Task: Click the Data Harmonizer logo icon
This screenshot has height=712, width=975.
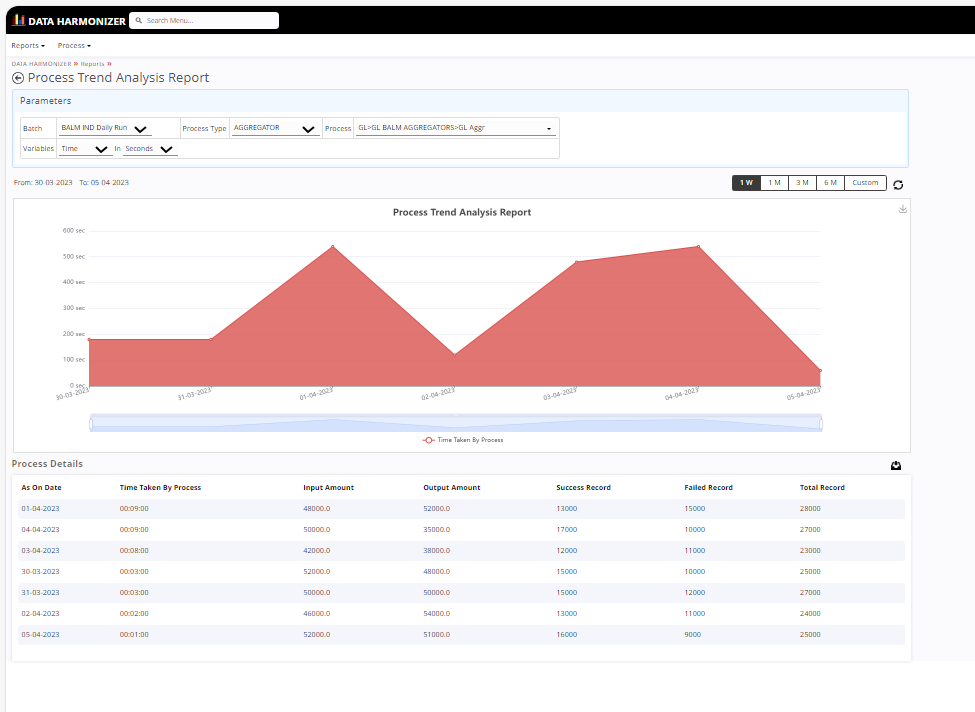Action: pyautogui.click(x=19, y=21)
